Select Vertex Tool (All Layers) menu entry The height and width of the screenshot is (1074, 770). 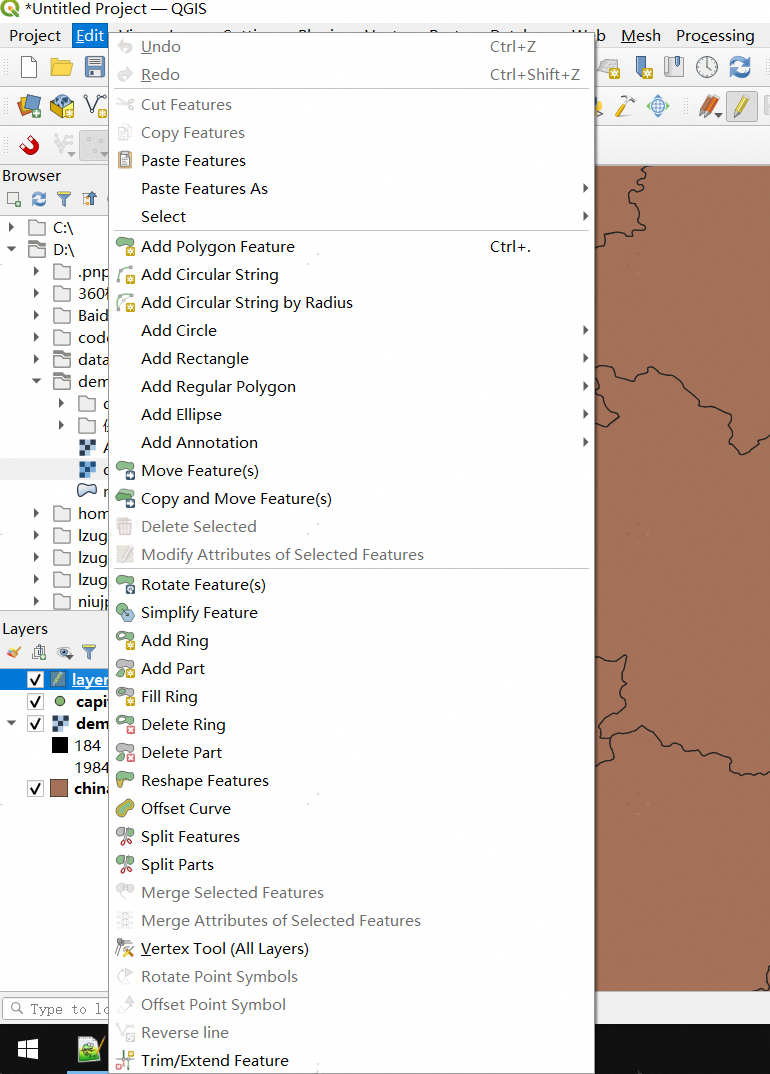[224, 949]
